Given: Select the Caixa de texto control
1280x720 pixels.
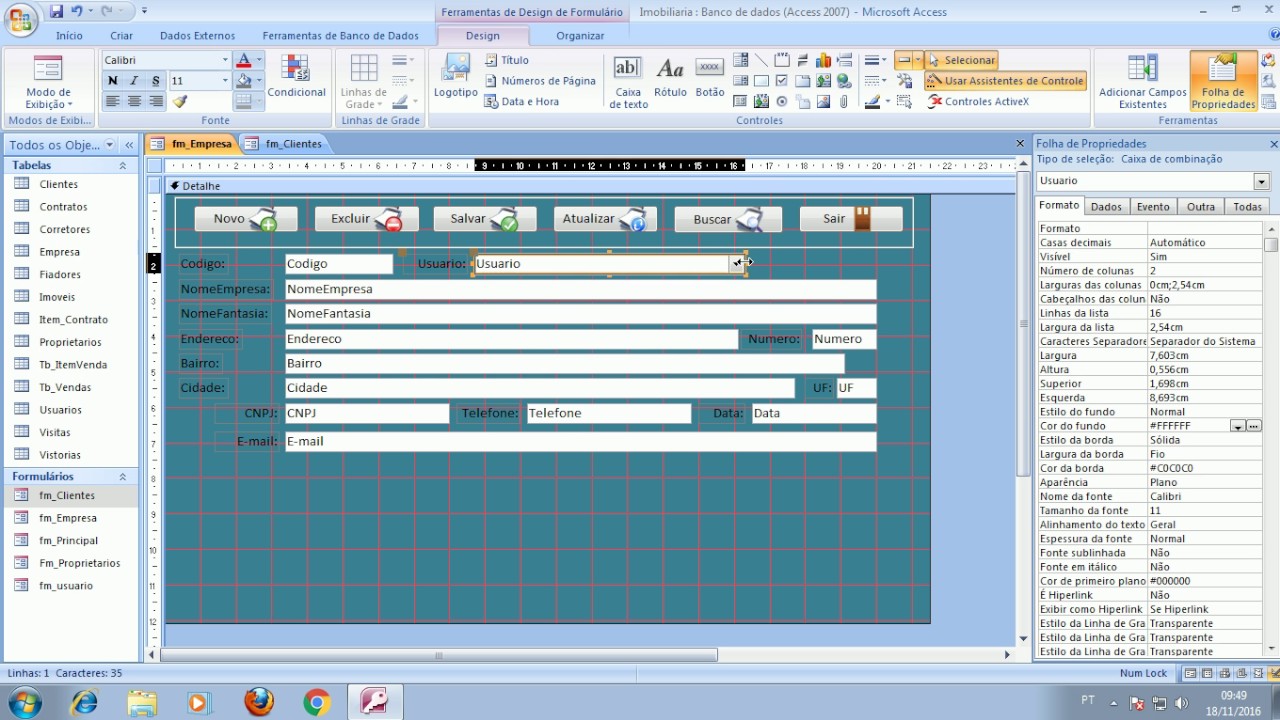Looking at the screenshot, I should tap(628, 82).
